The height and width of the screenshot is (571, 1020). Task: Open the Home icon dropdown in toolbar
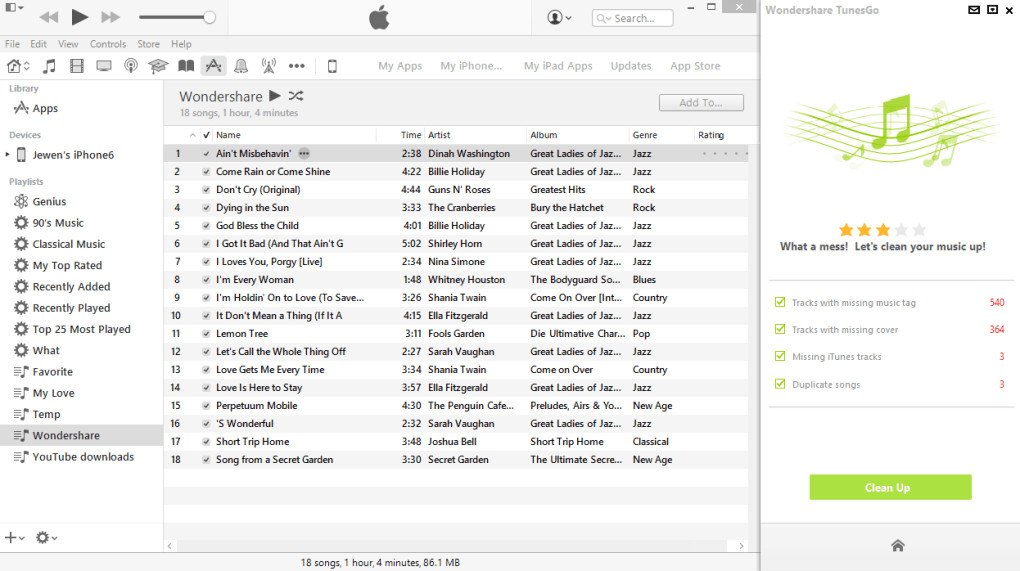[x=18, y=66]
